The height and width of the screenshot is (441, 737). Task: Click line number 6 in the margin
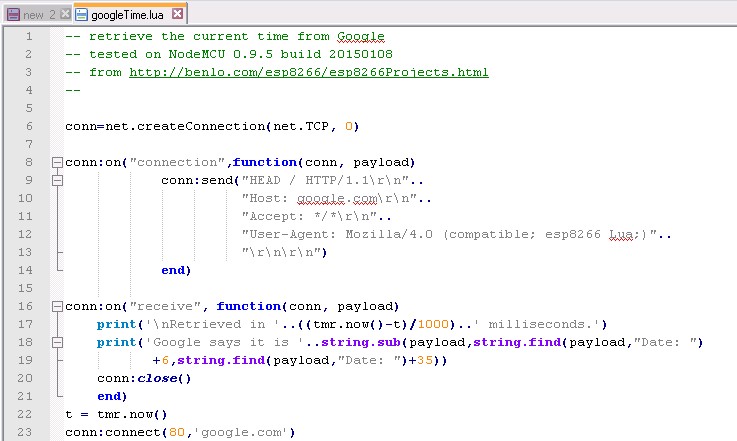tap(29, 126)
